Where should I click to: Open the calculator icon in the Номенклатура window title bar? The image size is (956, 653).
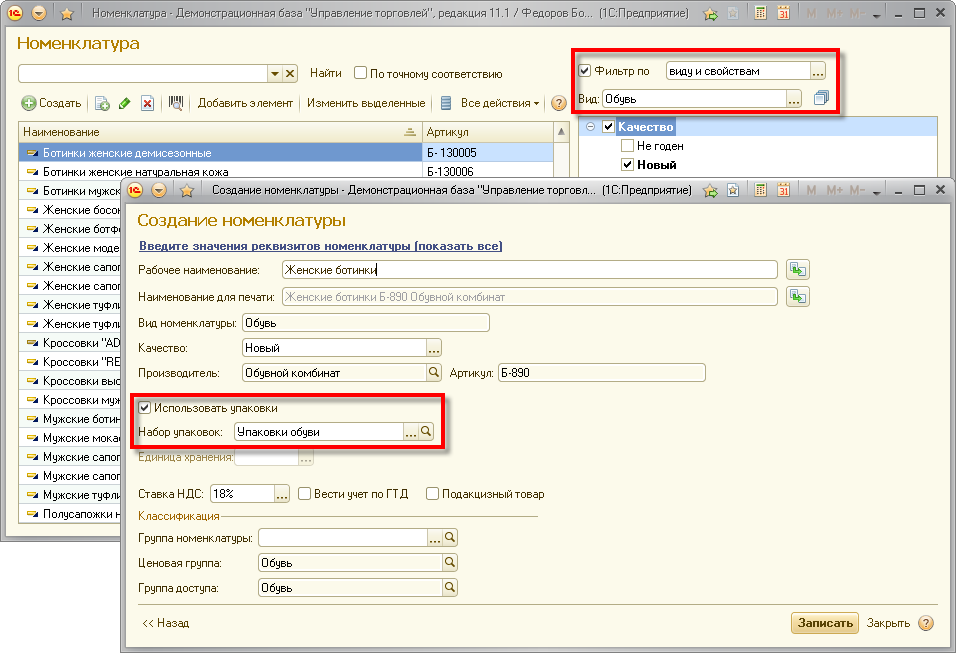pyautogui.click(x=760, y=13)
